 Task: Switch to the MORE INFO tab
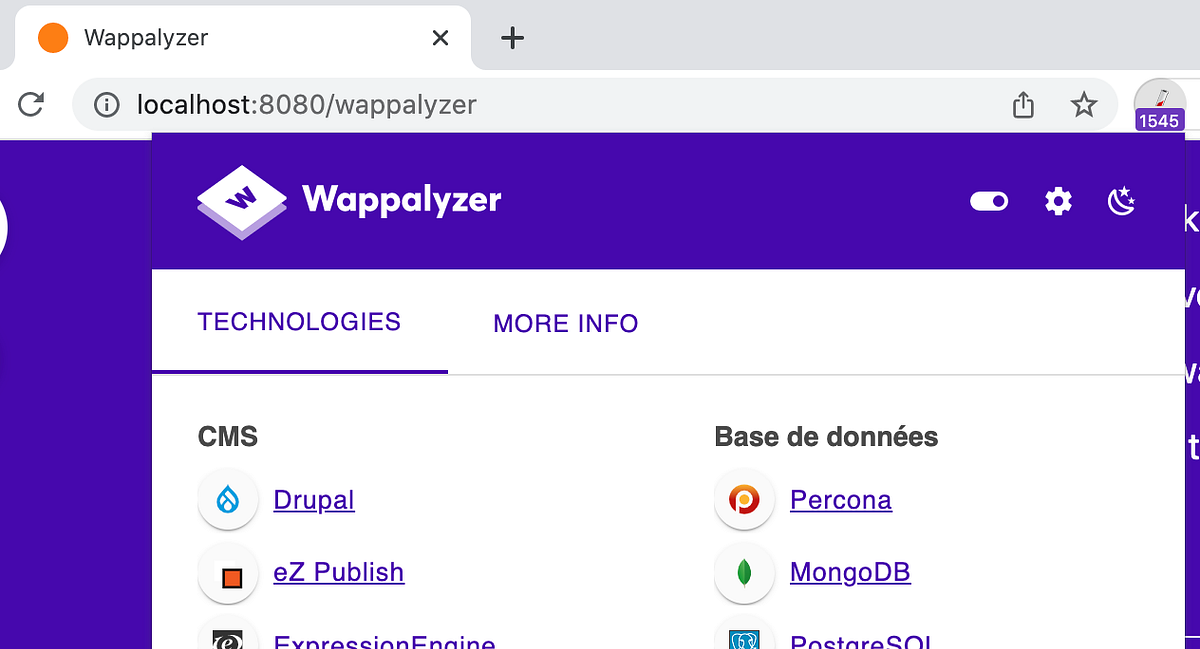[x=565, y=323]
